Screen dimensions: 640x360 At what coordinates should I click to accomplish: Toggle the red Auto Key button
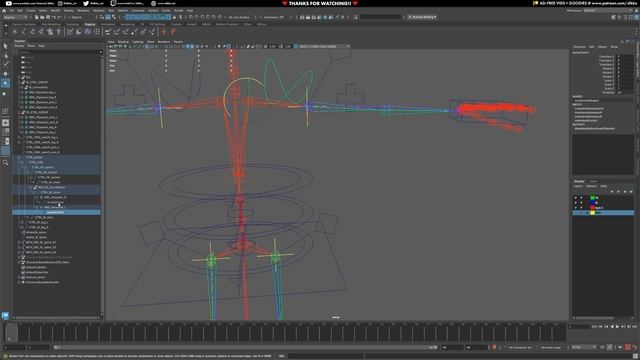(628, 347)
